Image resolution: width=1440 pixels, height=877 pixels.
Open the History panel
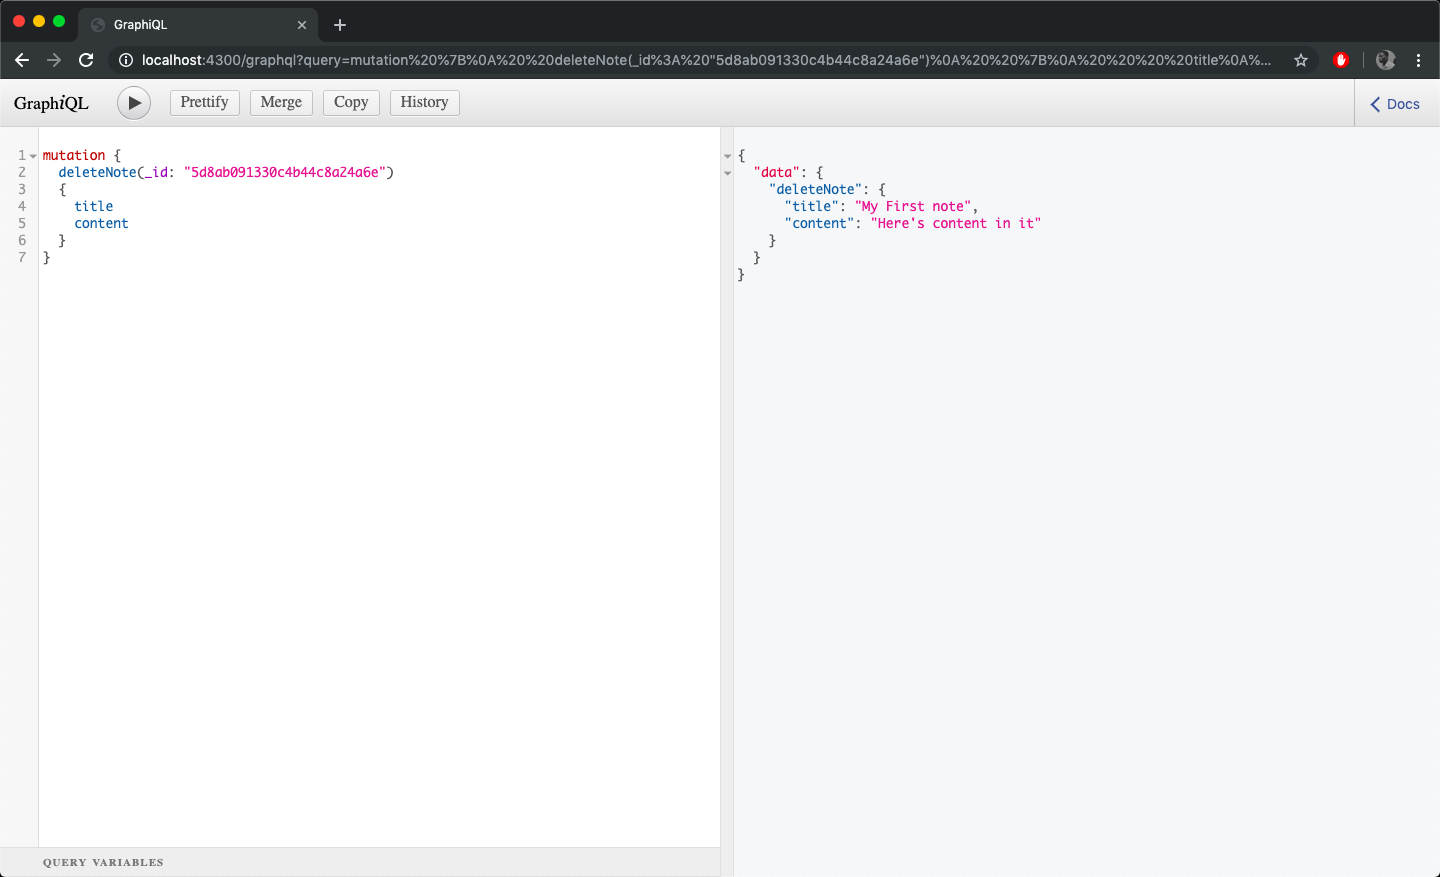(x=424, y=102)
